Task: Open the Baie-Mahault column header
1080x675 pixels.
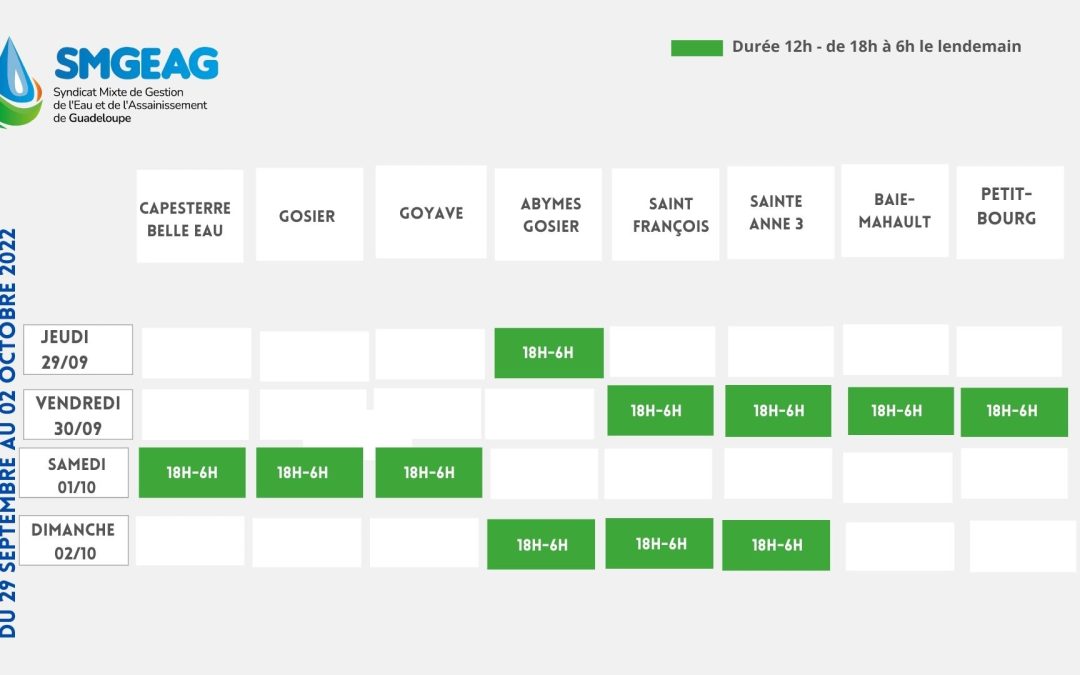Action: pyautogui.click(x=894, y=211)
